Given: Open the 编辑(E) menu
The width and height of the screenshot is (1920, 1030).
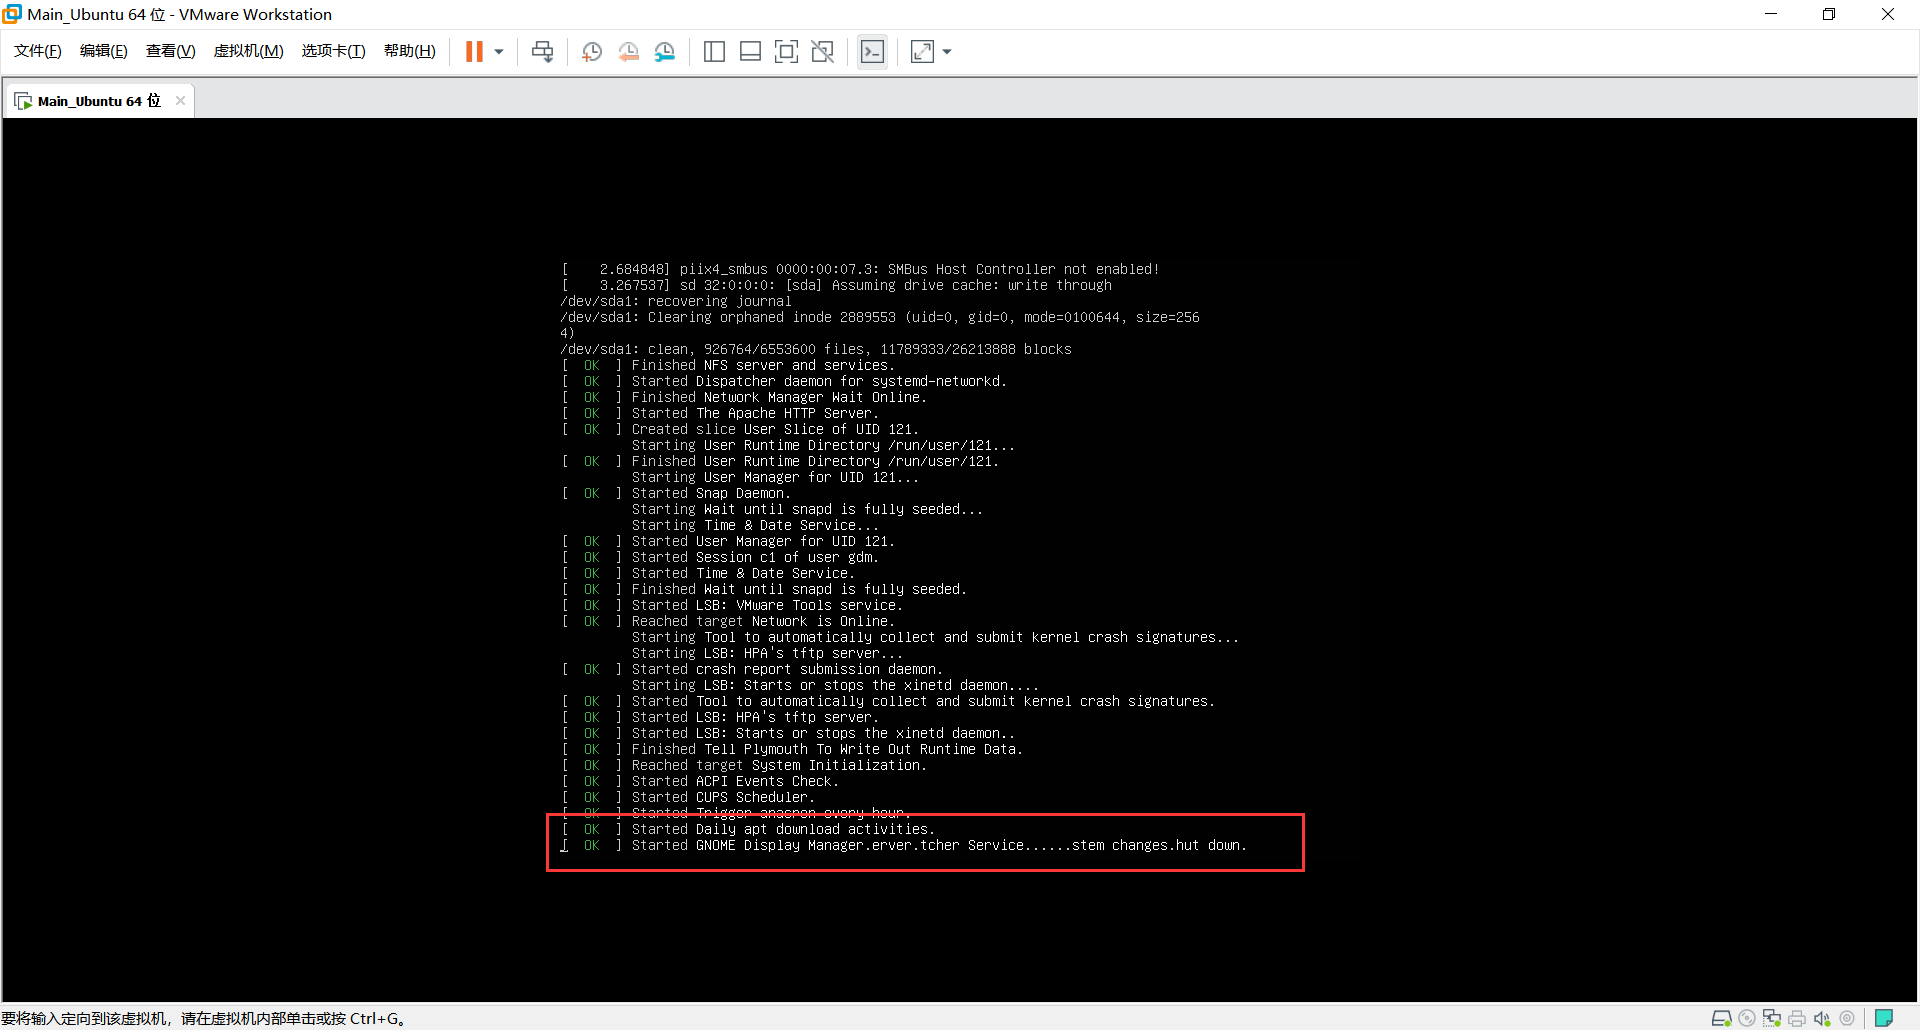Looking at the screenshot, I should 103,51.
